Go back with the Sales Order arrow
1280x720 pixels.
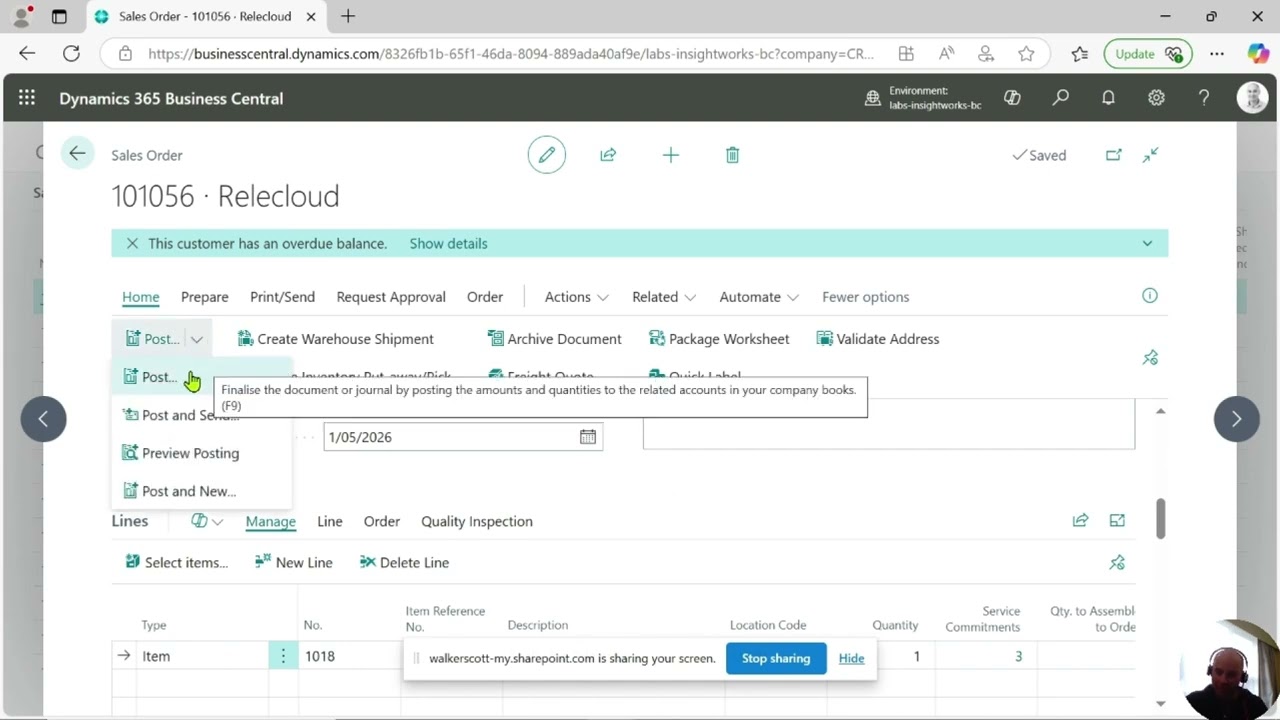[77, 154]
